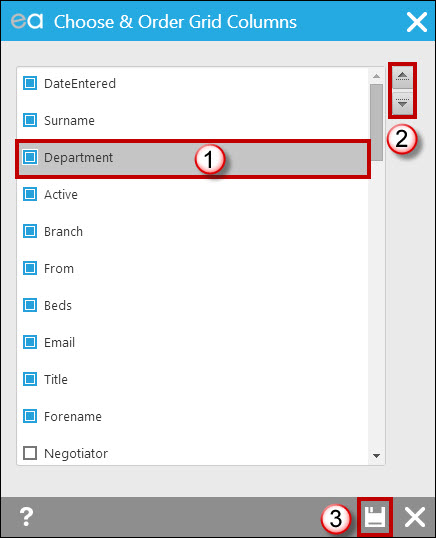
Task: Click the ea logo in title bar
Action: [x=27, y=21]
